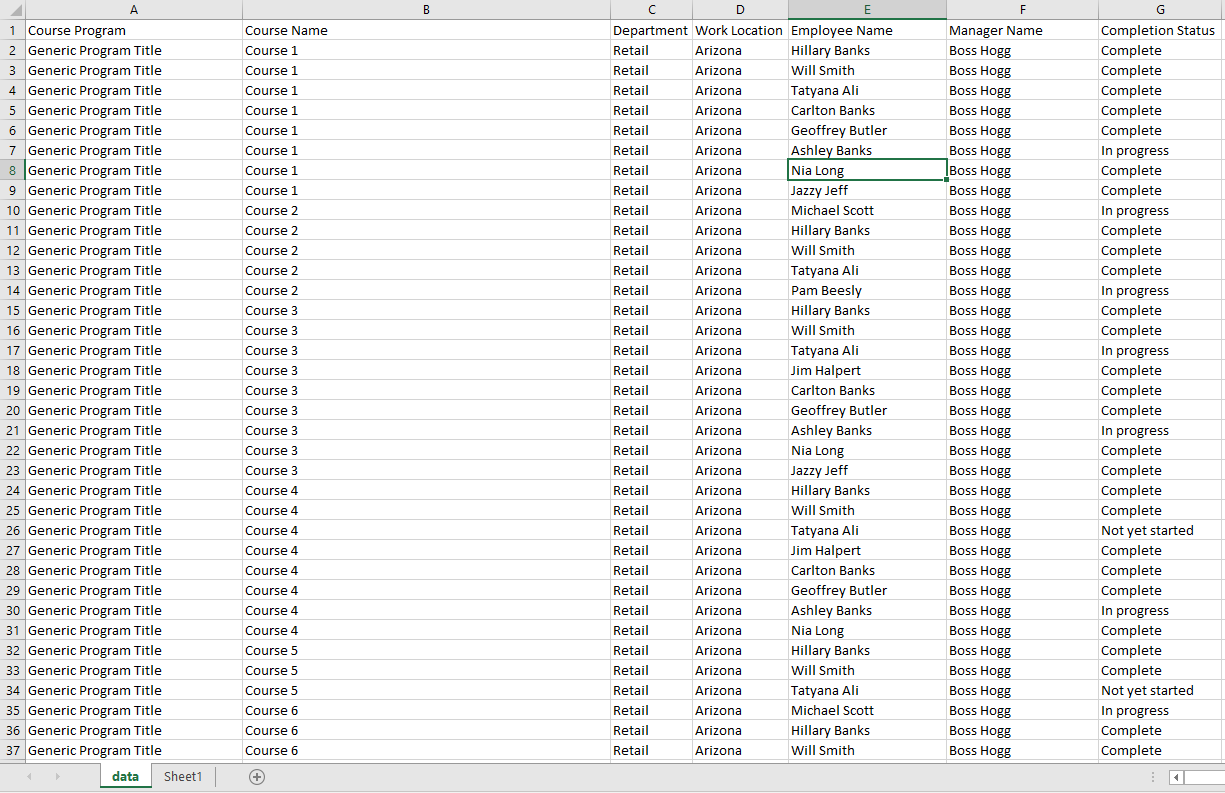This screenshot has width=1225, height=793.
Task: Select Retail cell in row 20
Action: 651,410
